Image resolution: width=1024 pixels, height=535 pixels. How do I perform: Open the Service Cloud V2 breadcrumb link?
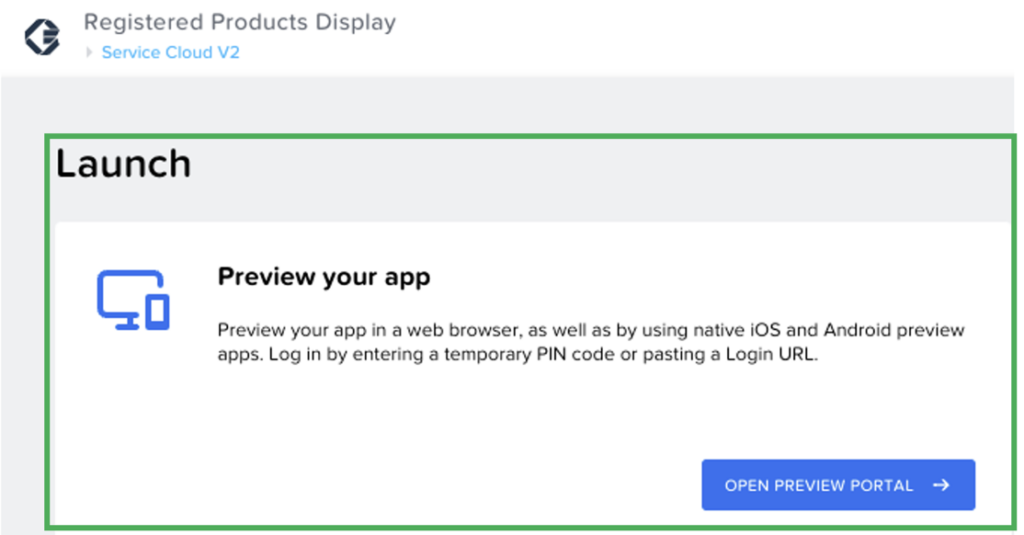click(170, 52)
